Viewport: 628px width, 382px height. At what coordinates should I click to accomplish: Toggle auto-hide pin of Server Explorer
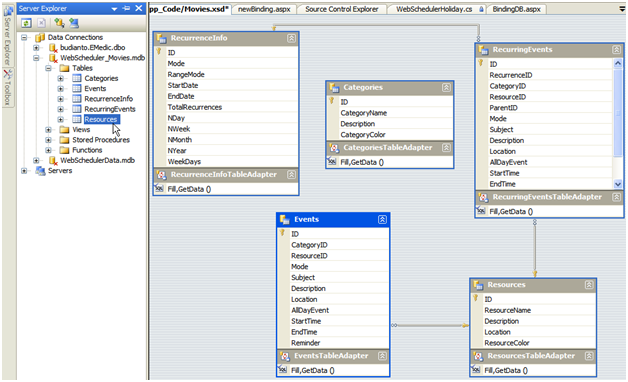click(127, 8)
